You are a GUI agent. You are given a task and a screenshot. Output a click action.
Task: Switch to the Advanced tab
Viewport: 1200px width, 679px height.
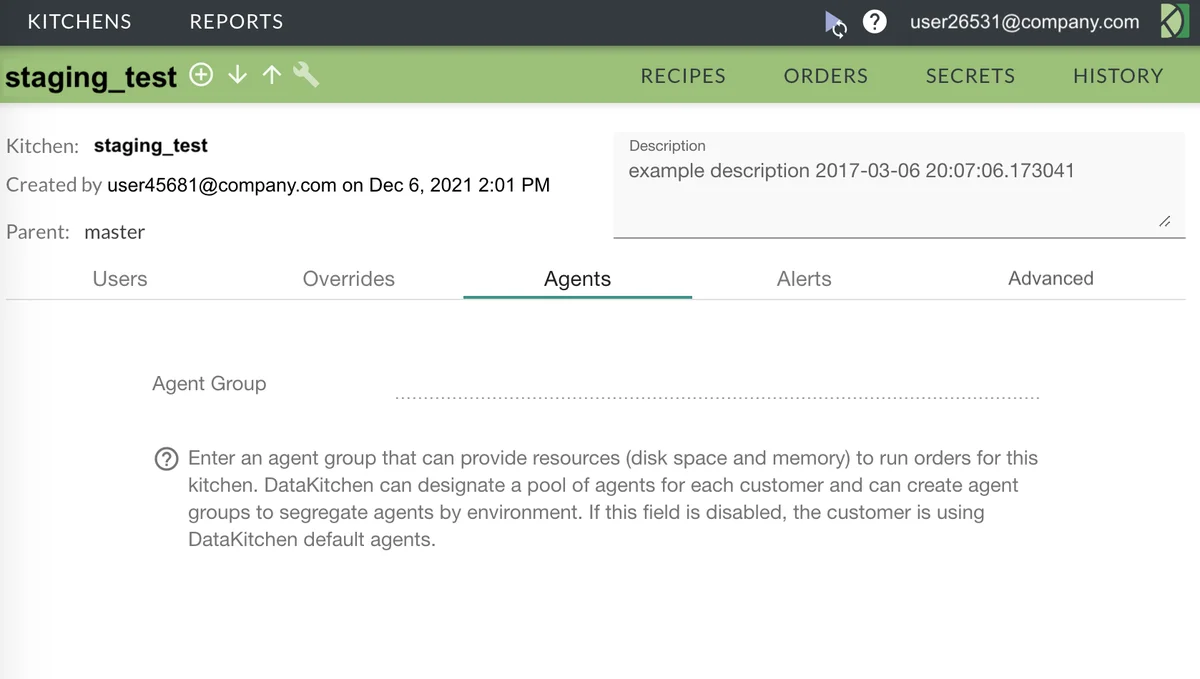pyautogui.click(x=1050, y=279)
